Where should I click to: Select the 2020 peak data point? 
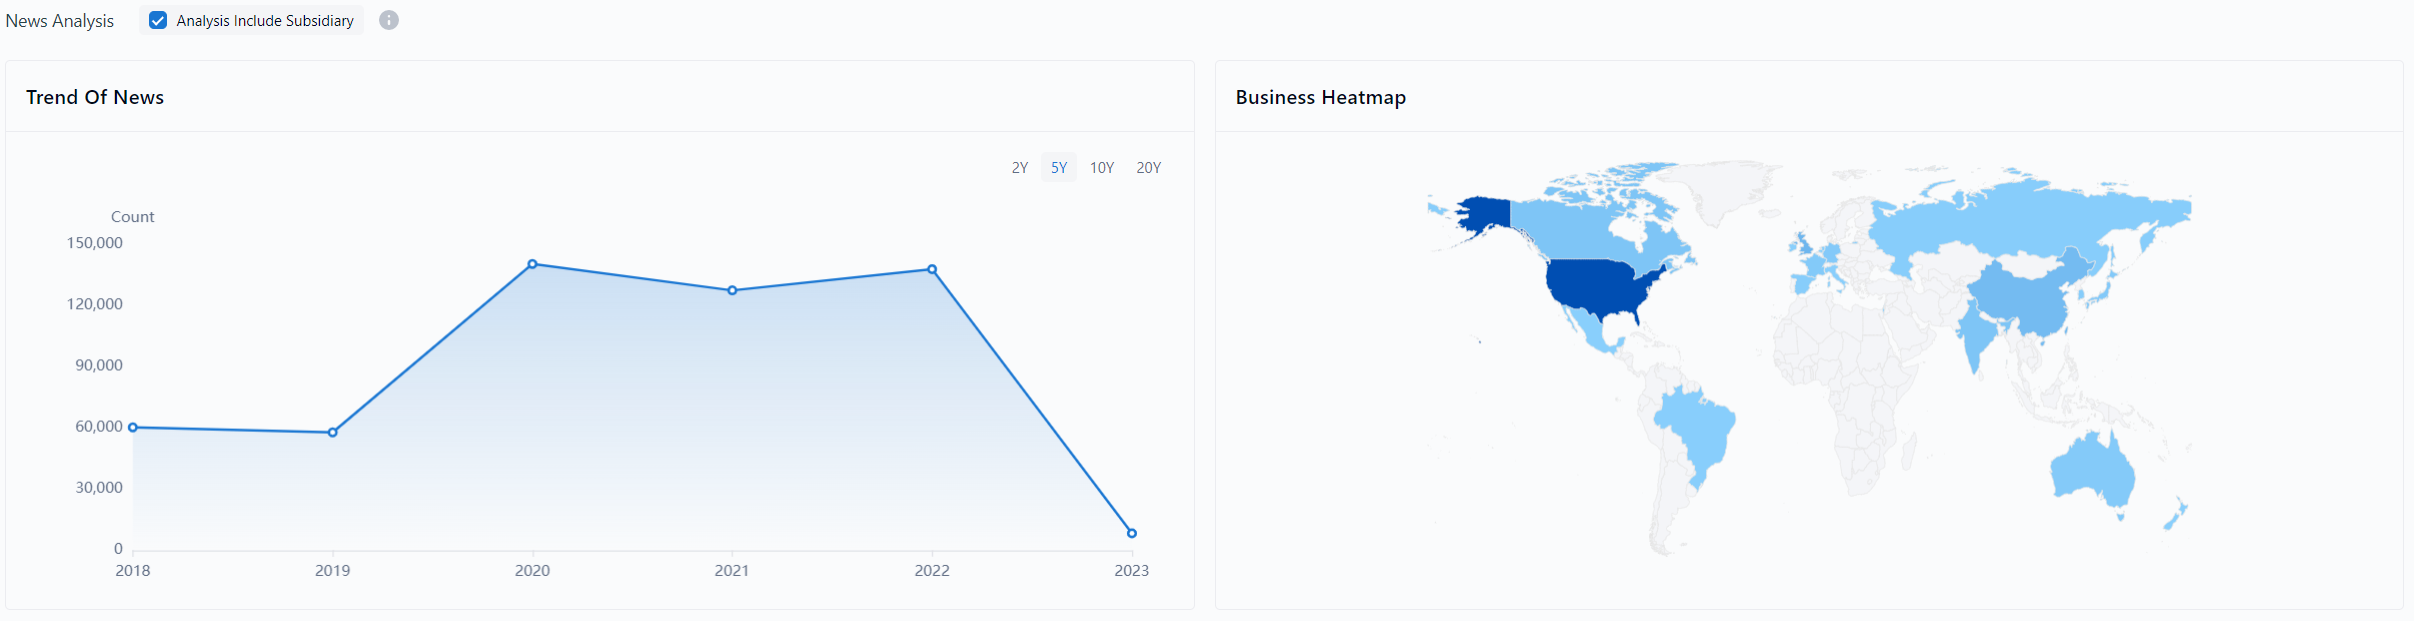pos(532,264)
